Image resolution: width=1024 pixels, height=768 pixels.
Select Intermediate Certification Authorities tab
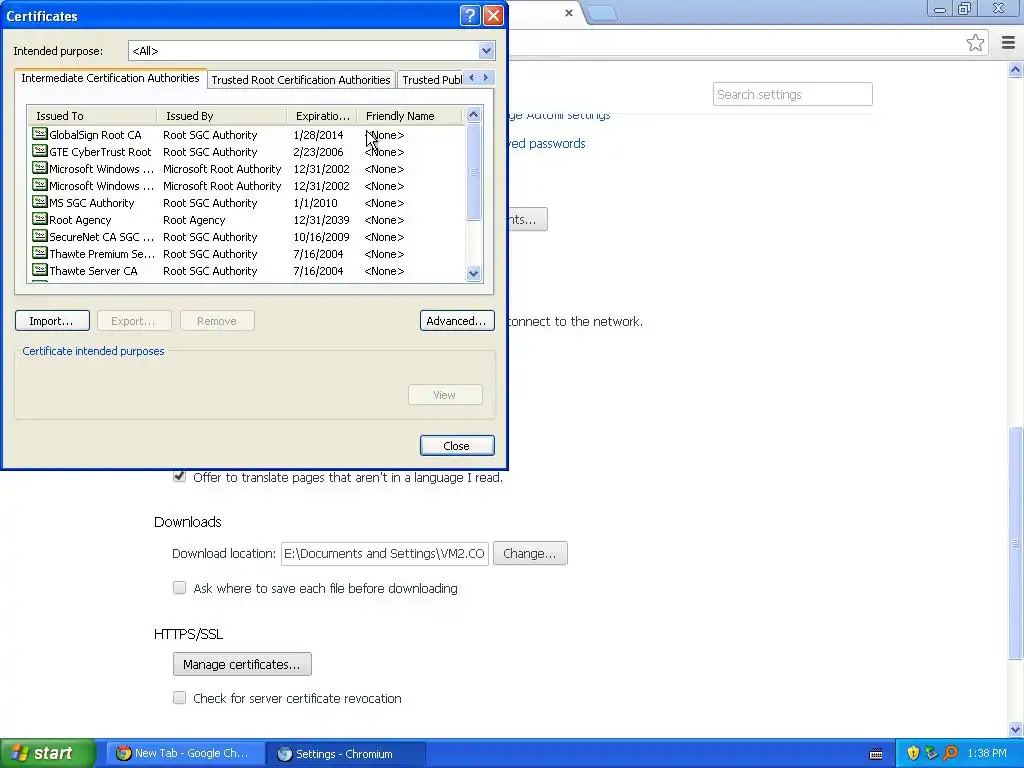(x=110, y=78)
